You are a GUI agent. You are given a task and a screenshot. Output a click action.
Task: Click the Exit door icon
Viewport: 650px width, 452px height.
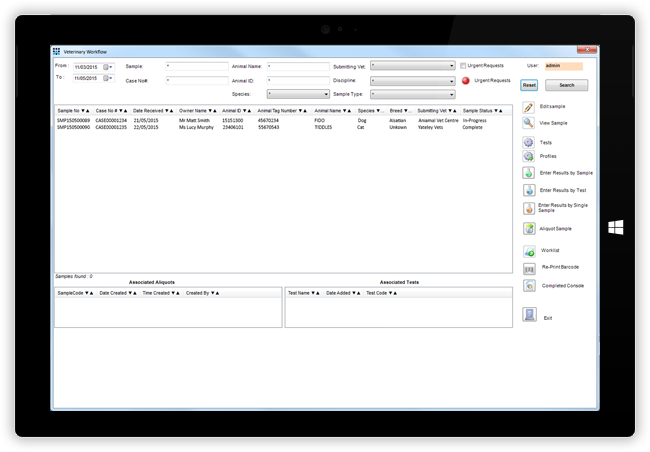click(x=529, y=315)
